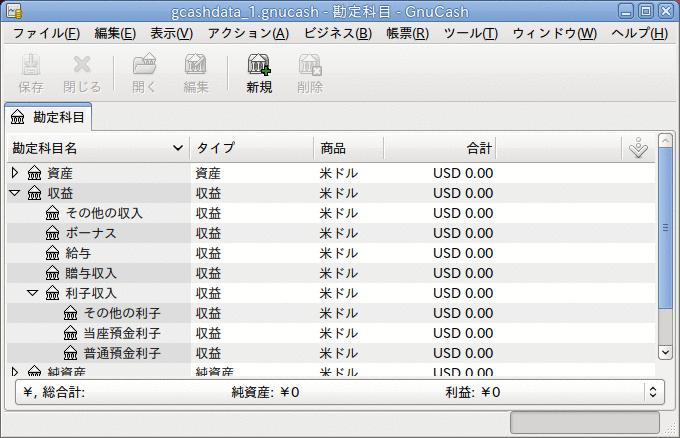
Task: Click the 削除 (Delete) account toolbar icon
Action: click(x=310, y=67)
